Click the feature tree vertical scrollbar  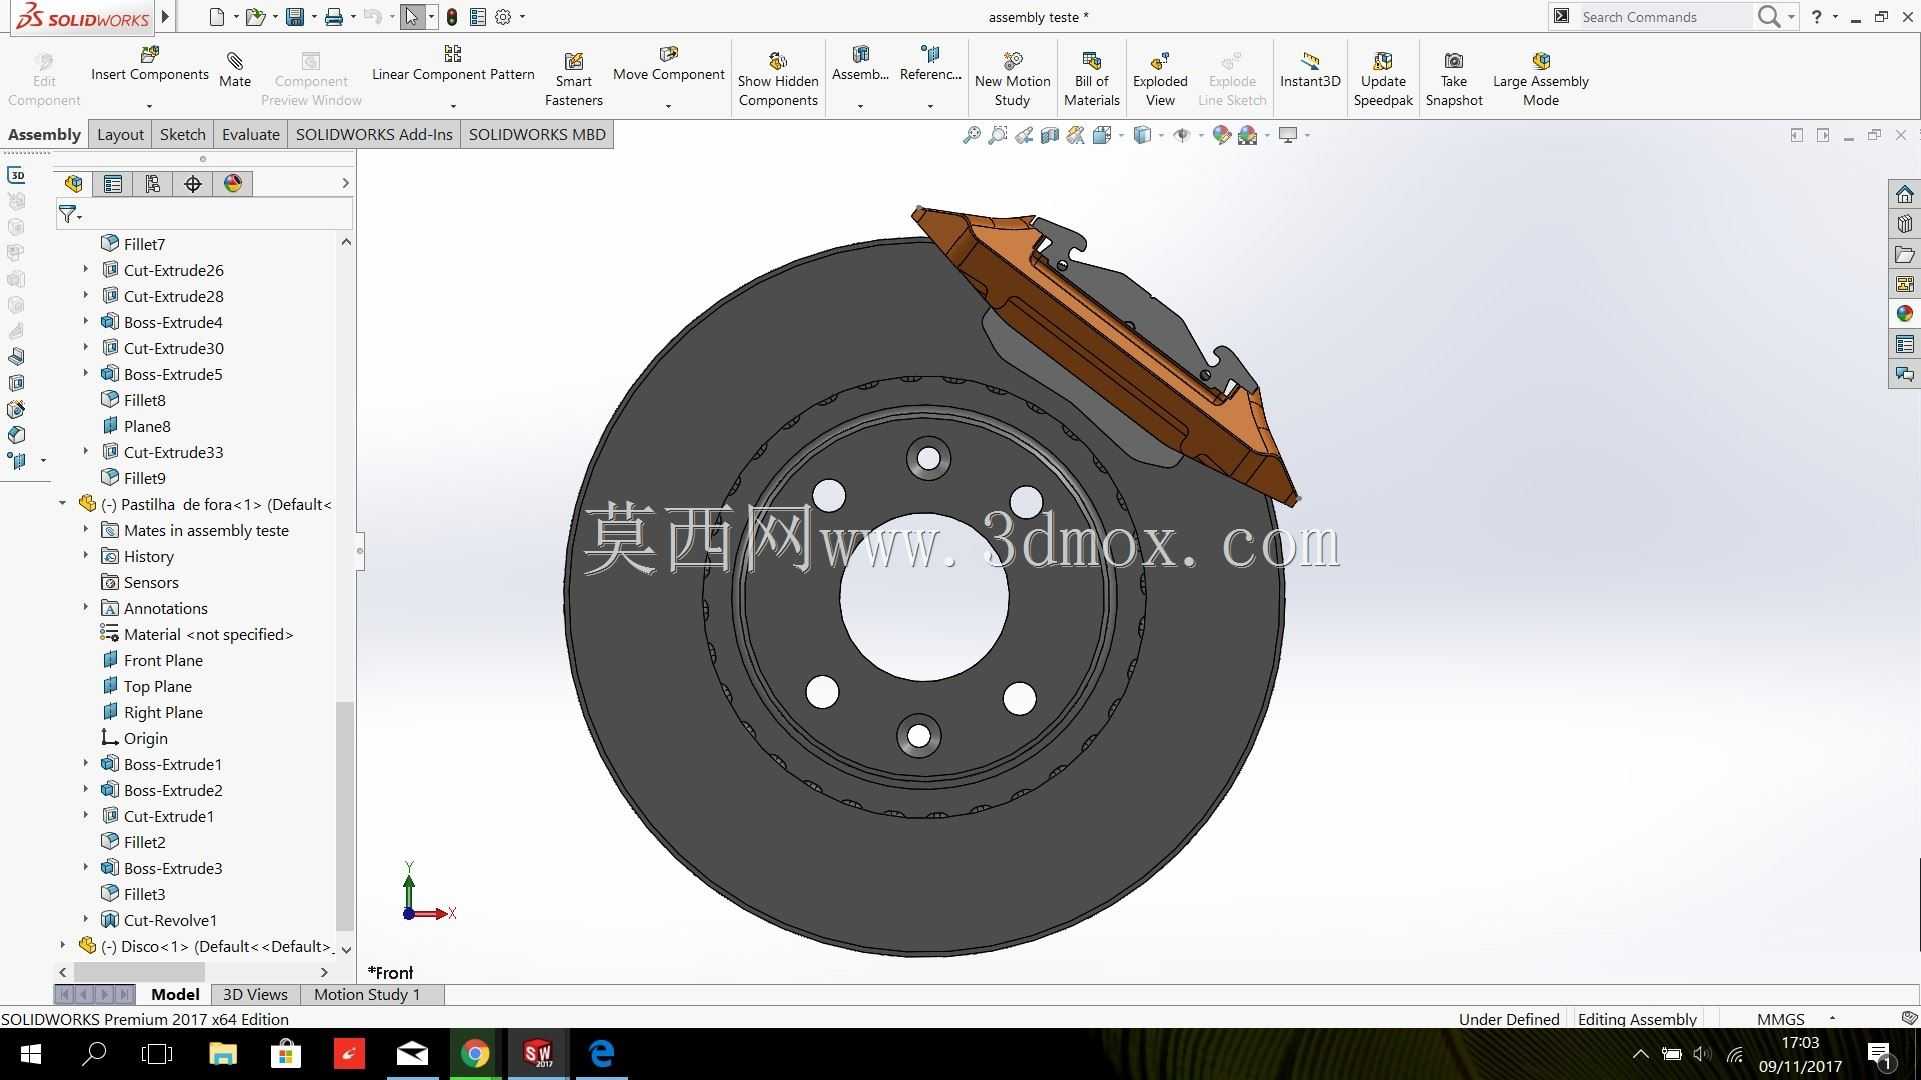[345, 815]
